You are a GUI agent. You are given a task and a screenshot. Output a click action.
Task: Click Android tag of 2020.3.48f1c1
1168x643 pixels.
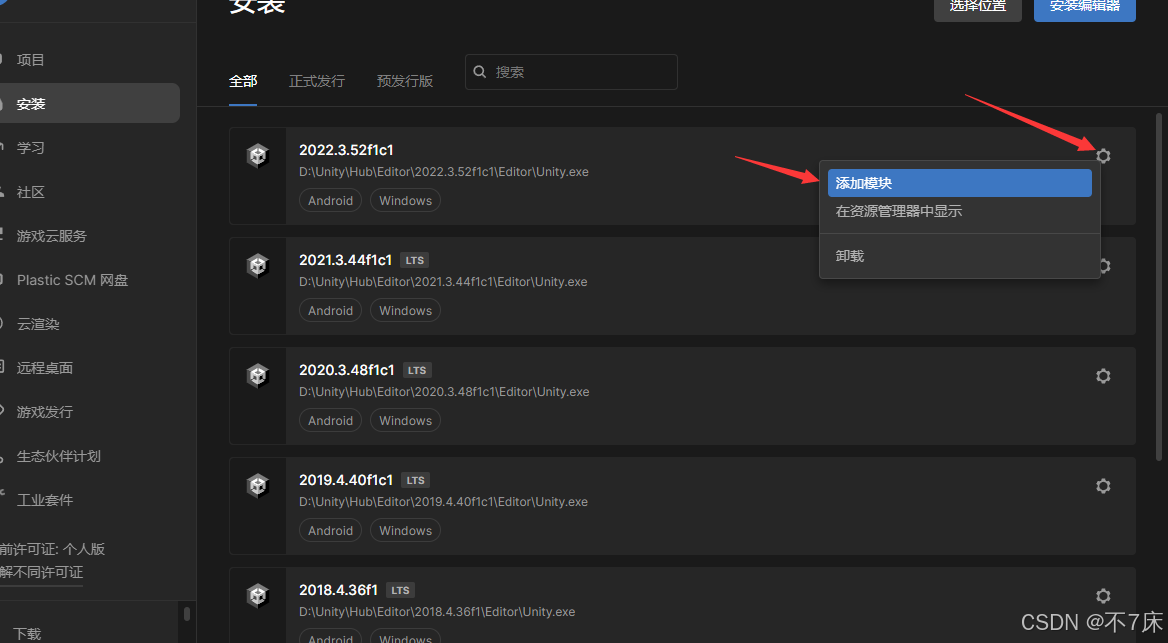click(331, 420)
